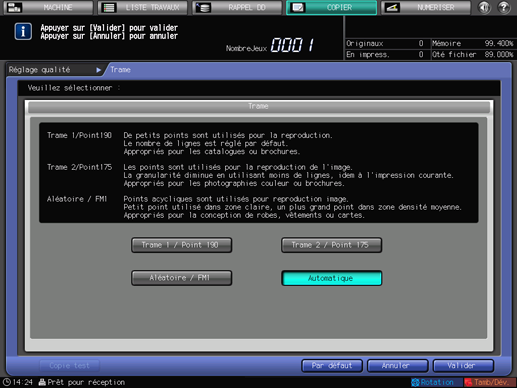Click the Tamb/Dév. status indicator

coord(490,382)
